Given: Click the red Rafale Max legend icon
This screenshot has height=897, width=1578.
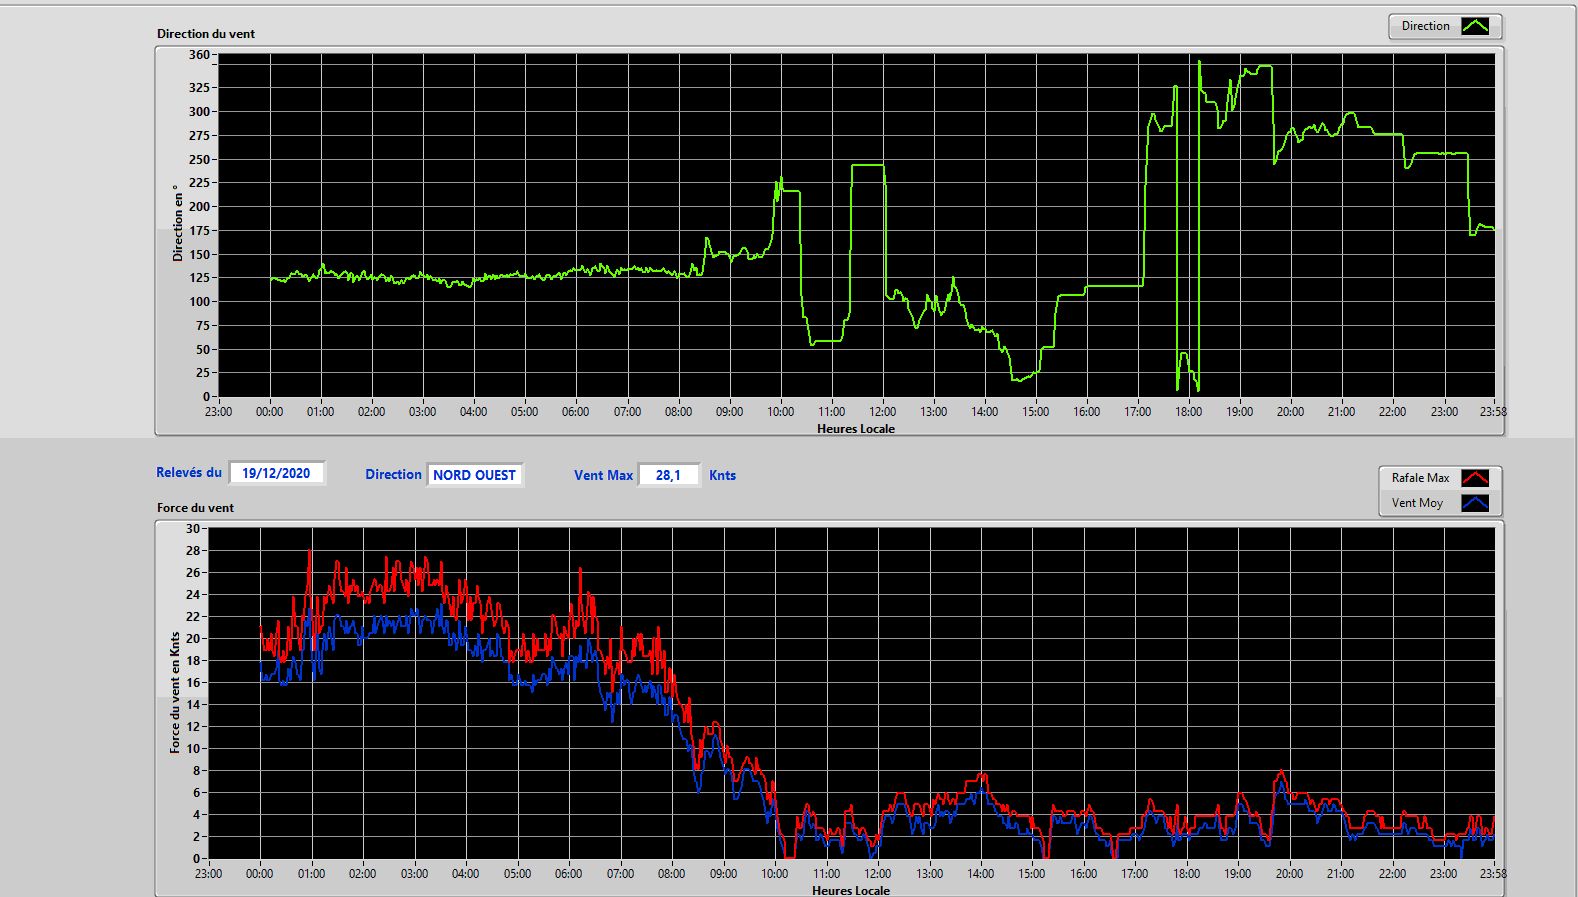Looking at the screenshot, I should tap(1475, 478).
